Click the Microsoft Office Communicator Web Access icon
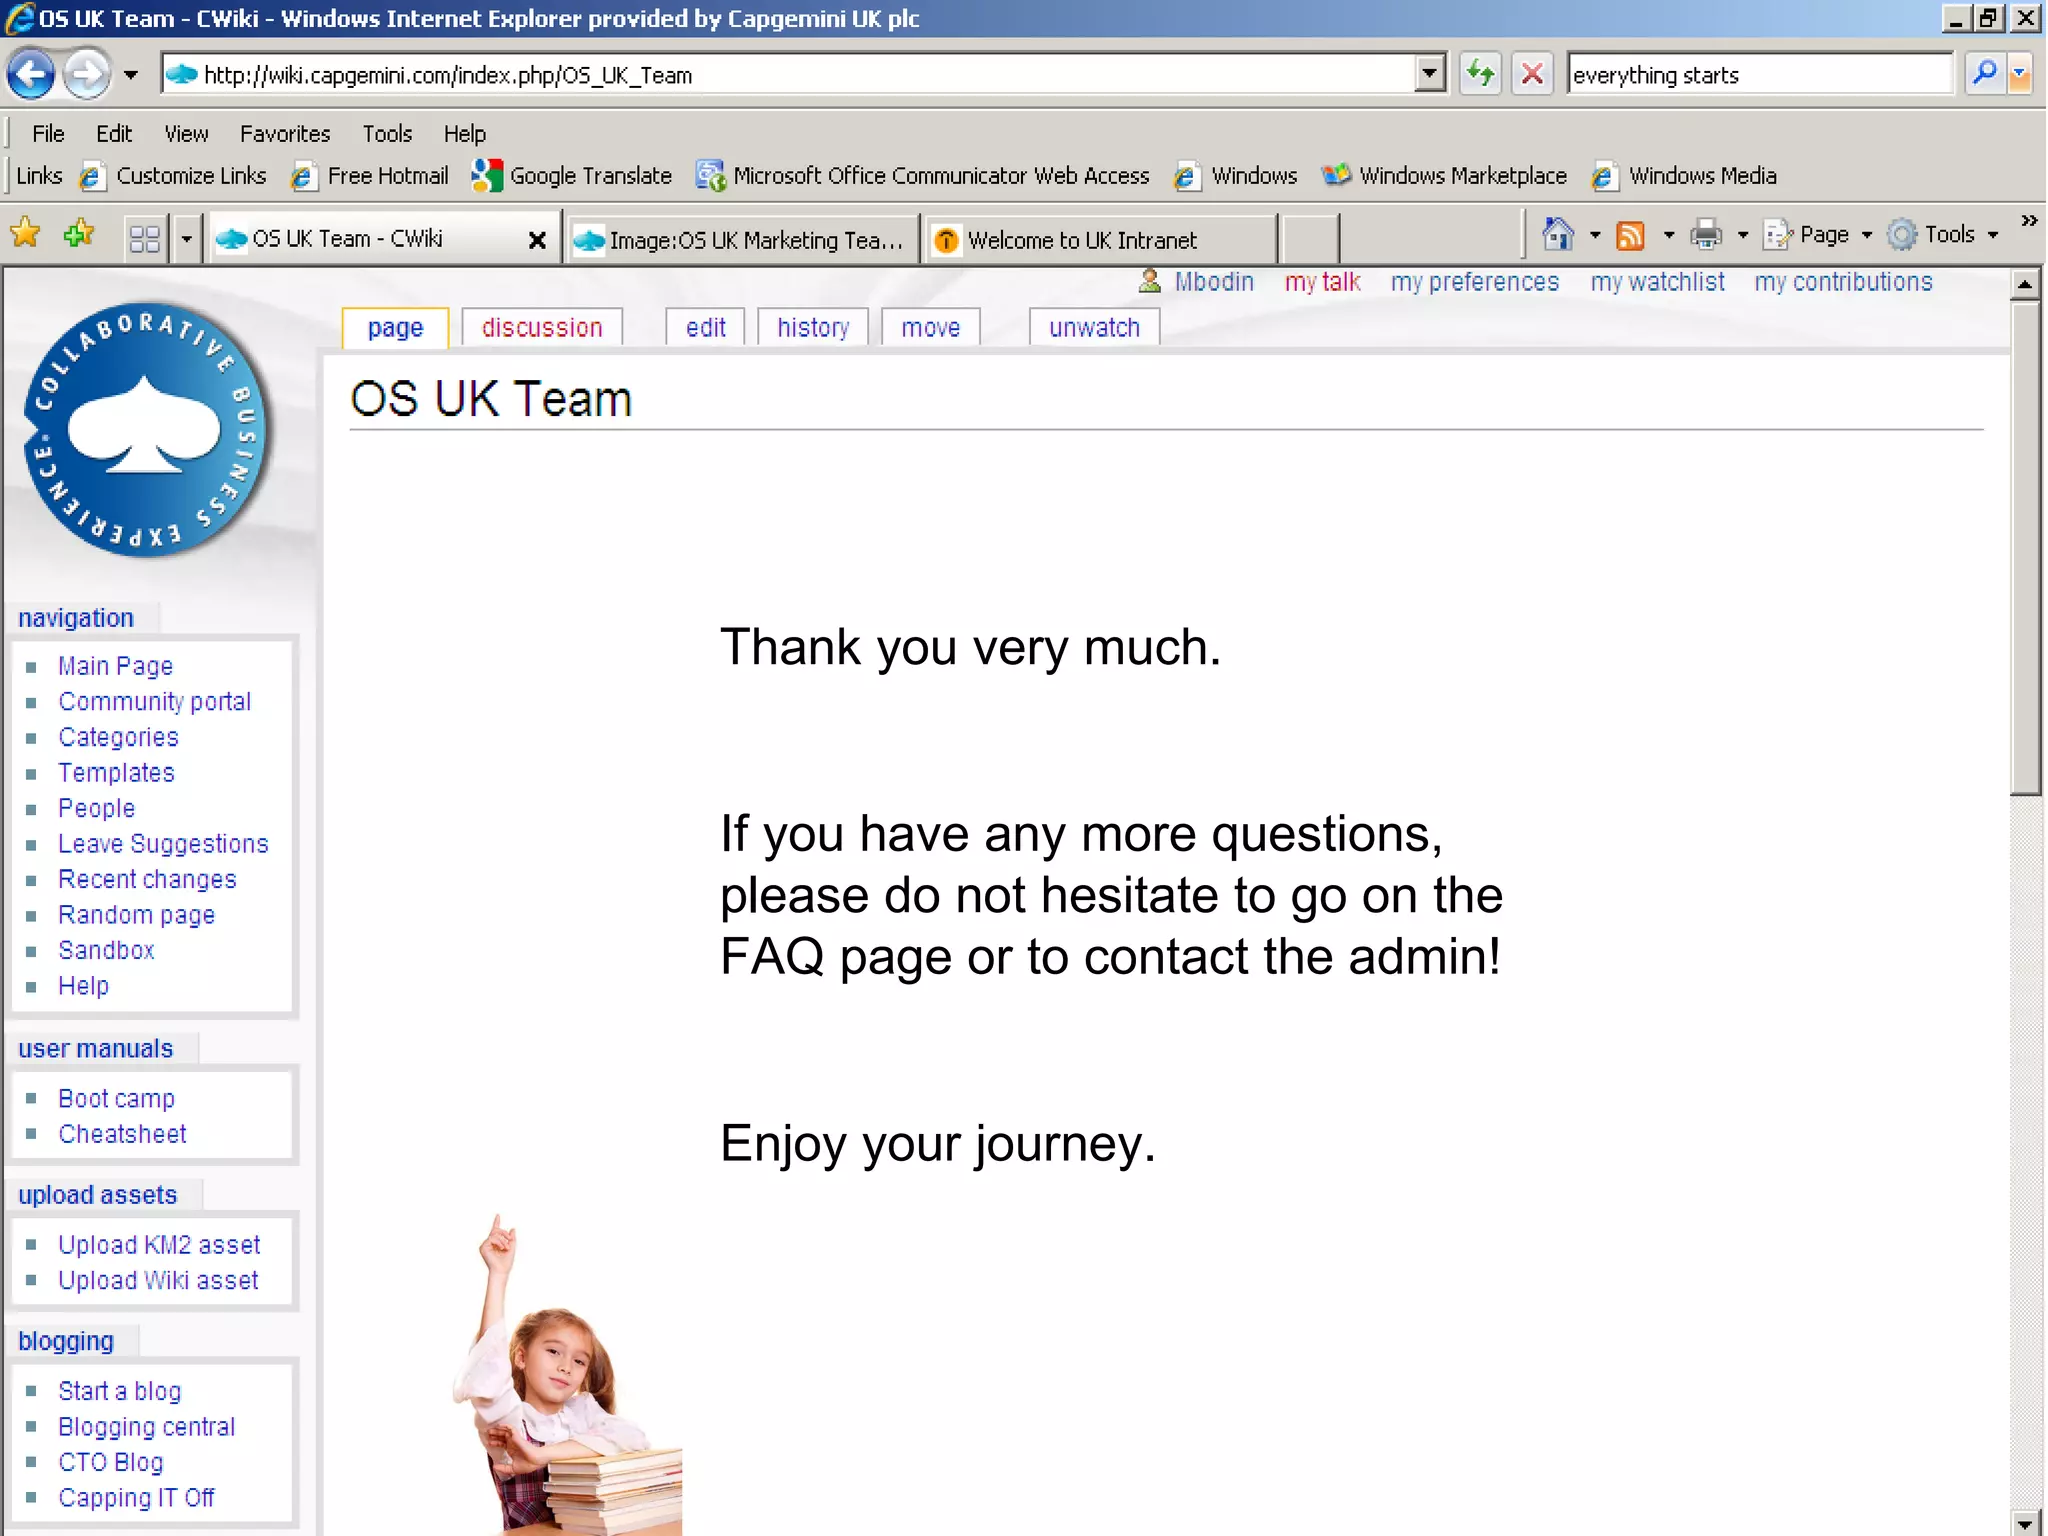 (x=711, y=176)
